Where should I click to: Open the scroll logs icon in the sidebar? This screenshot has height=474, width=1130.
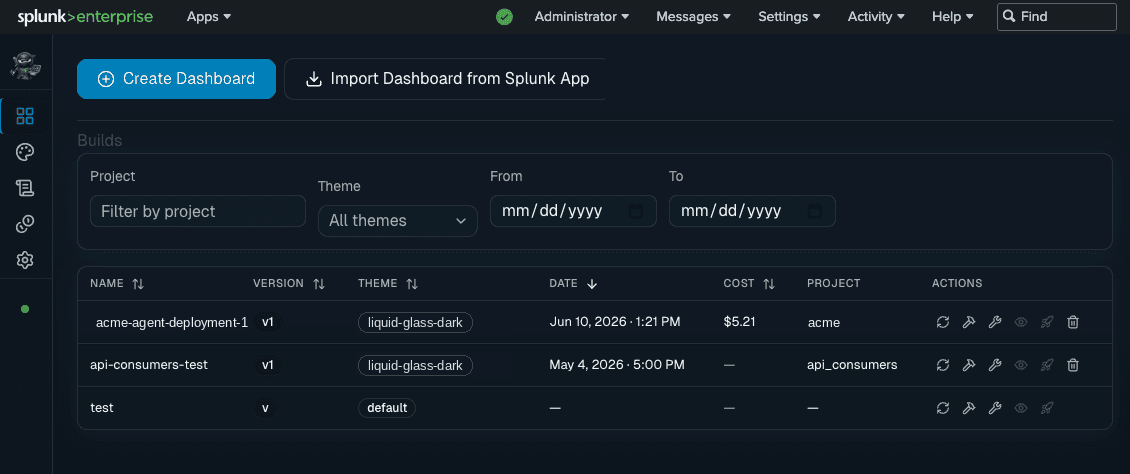25,188
